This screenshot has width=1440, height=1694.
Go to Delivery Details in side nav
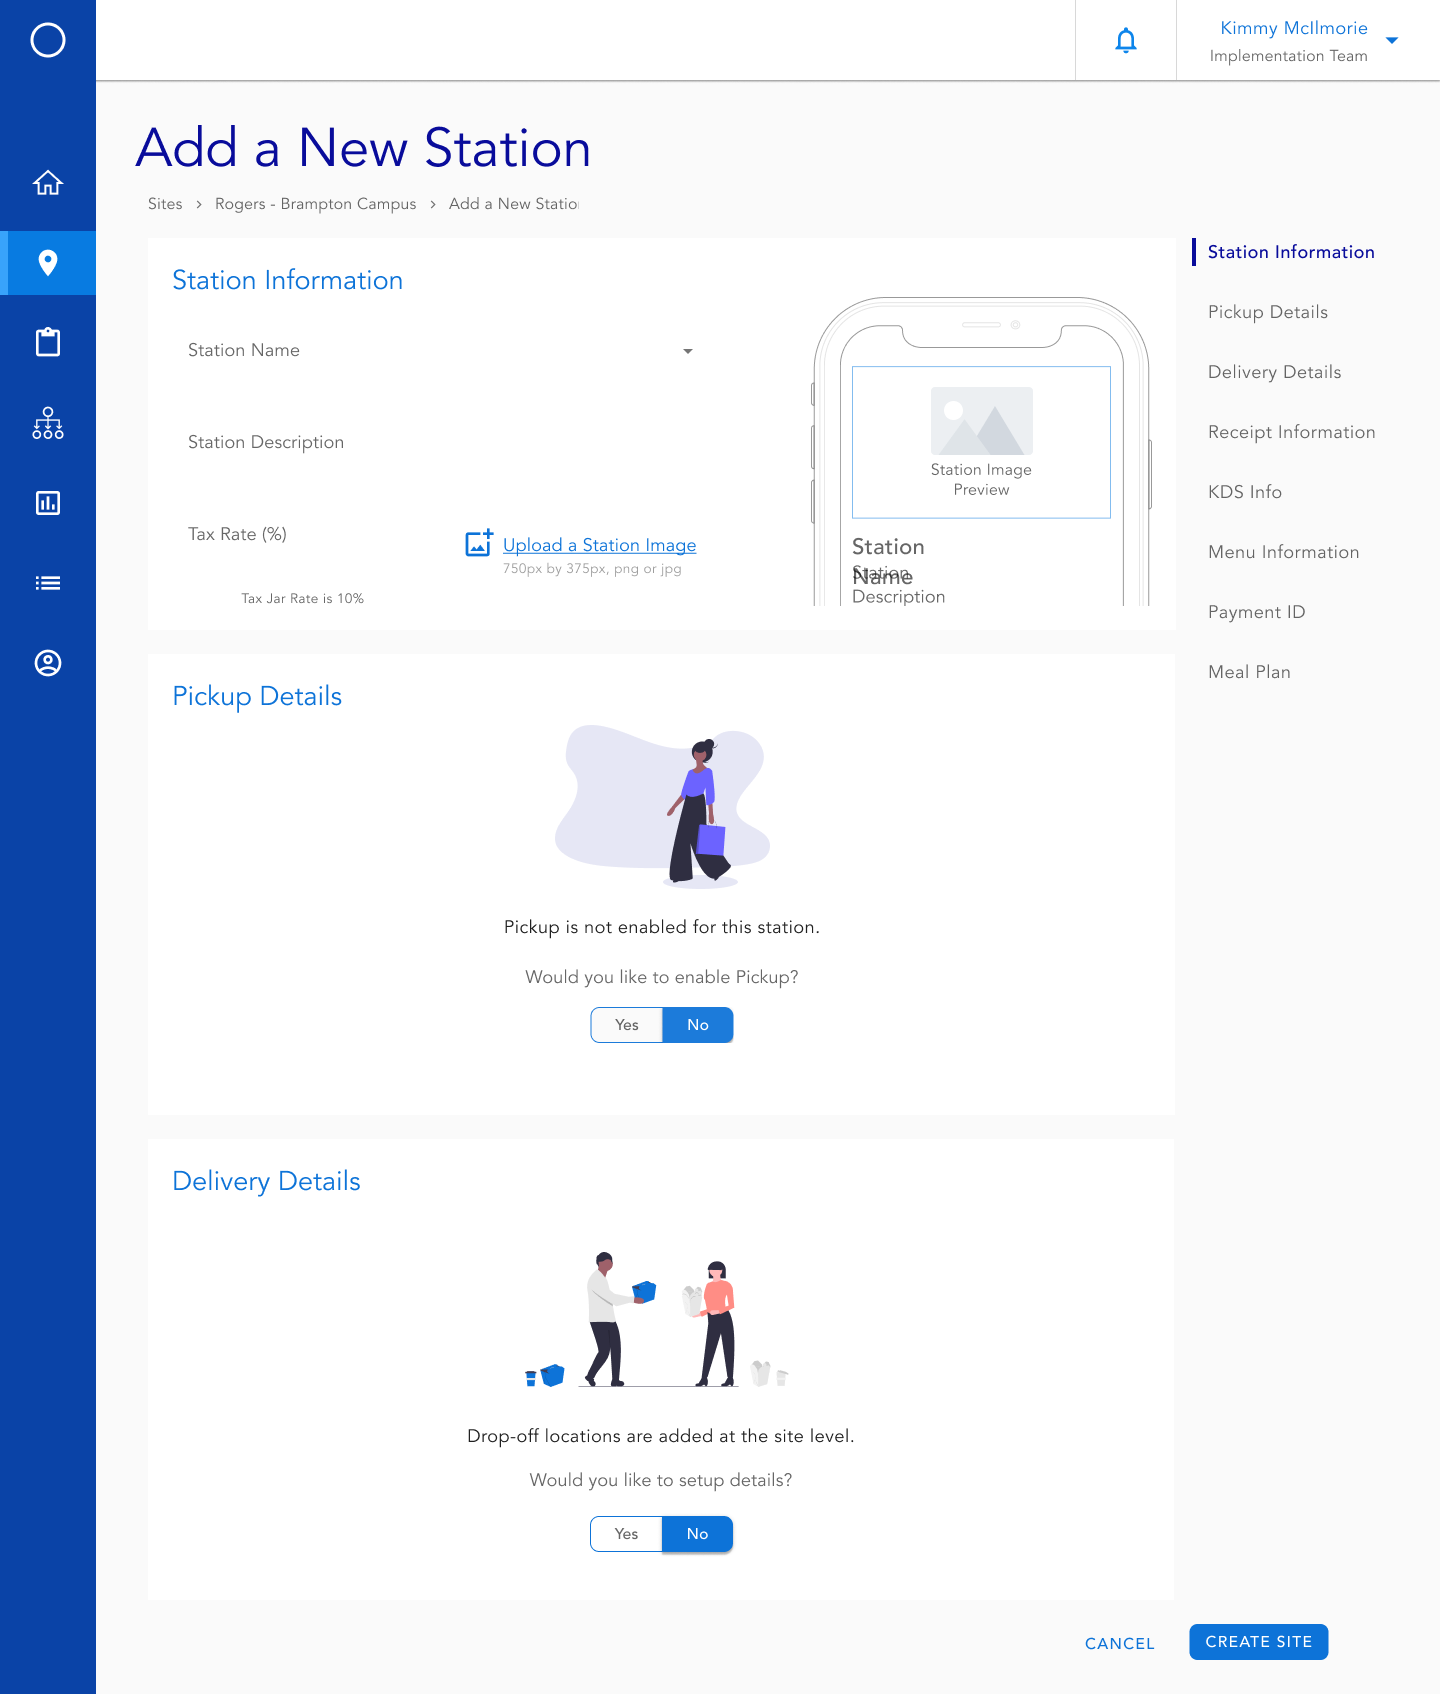pos(1275,372)
